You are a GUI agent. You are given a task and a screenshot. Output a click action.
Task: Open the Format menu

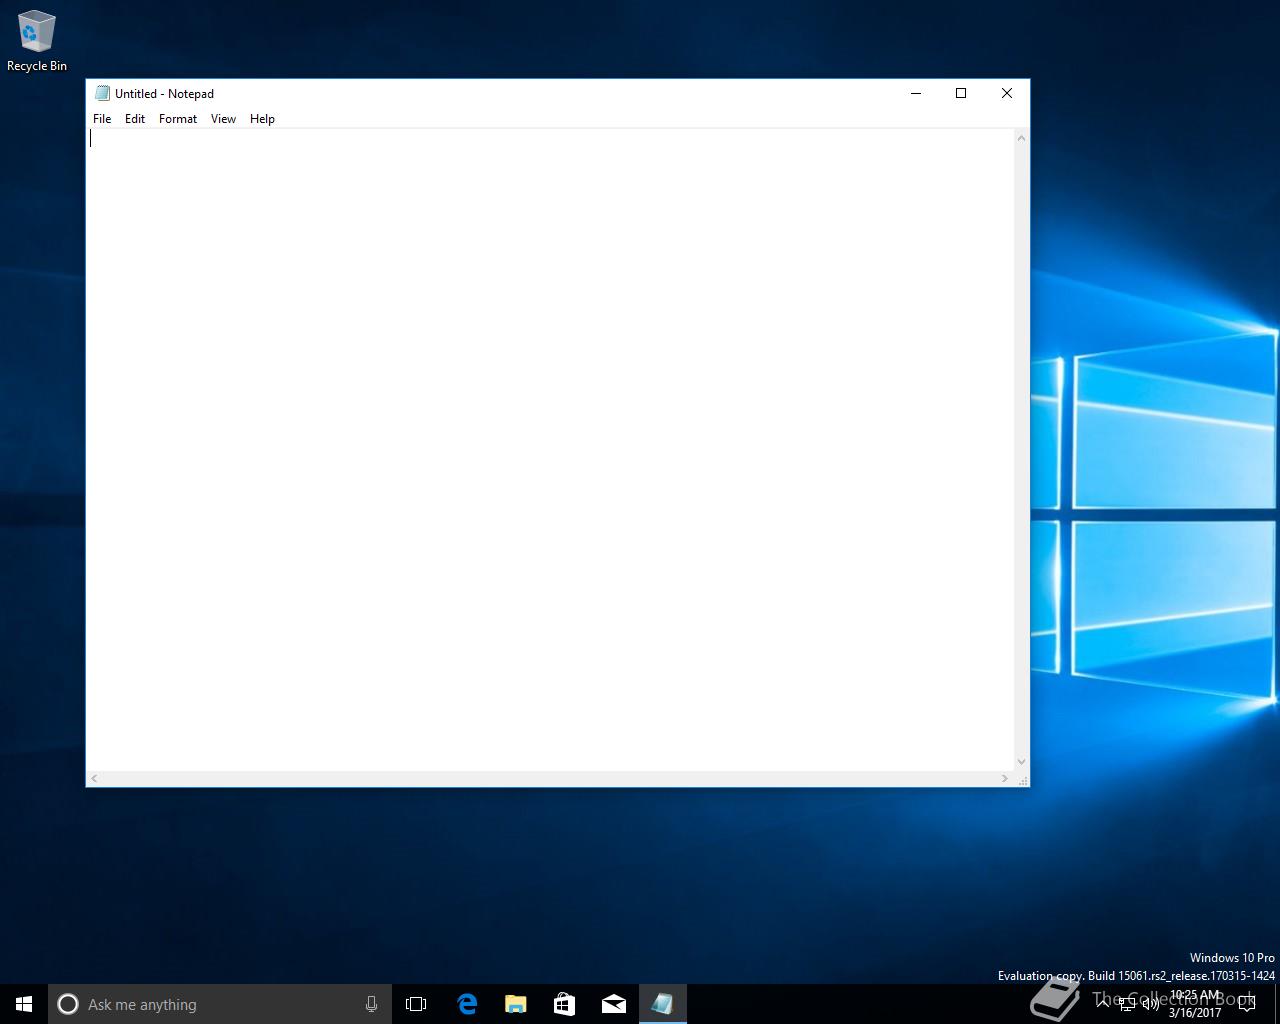click(178, 119)
